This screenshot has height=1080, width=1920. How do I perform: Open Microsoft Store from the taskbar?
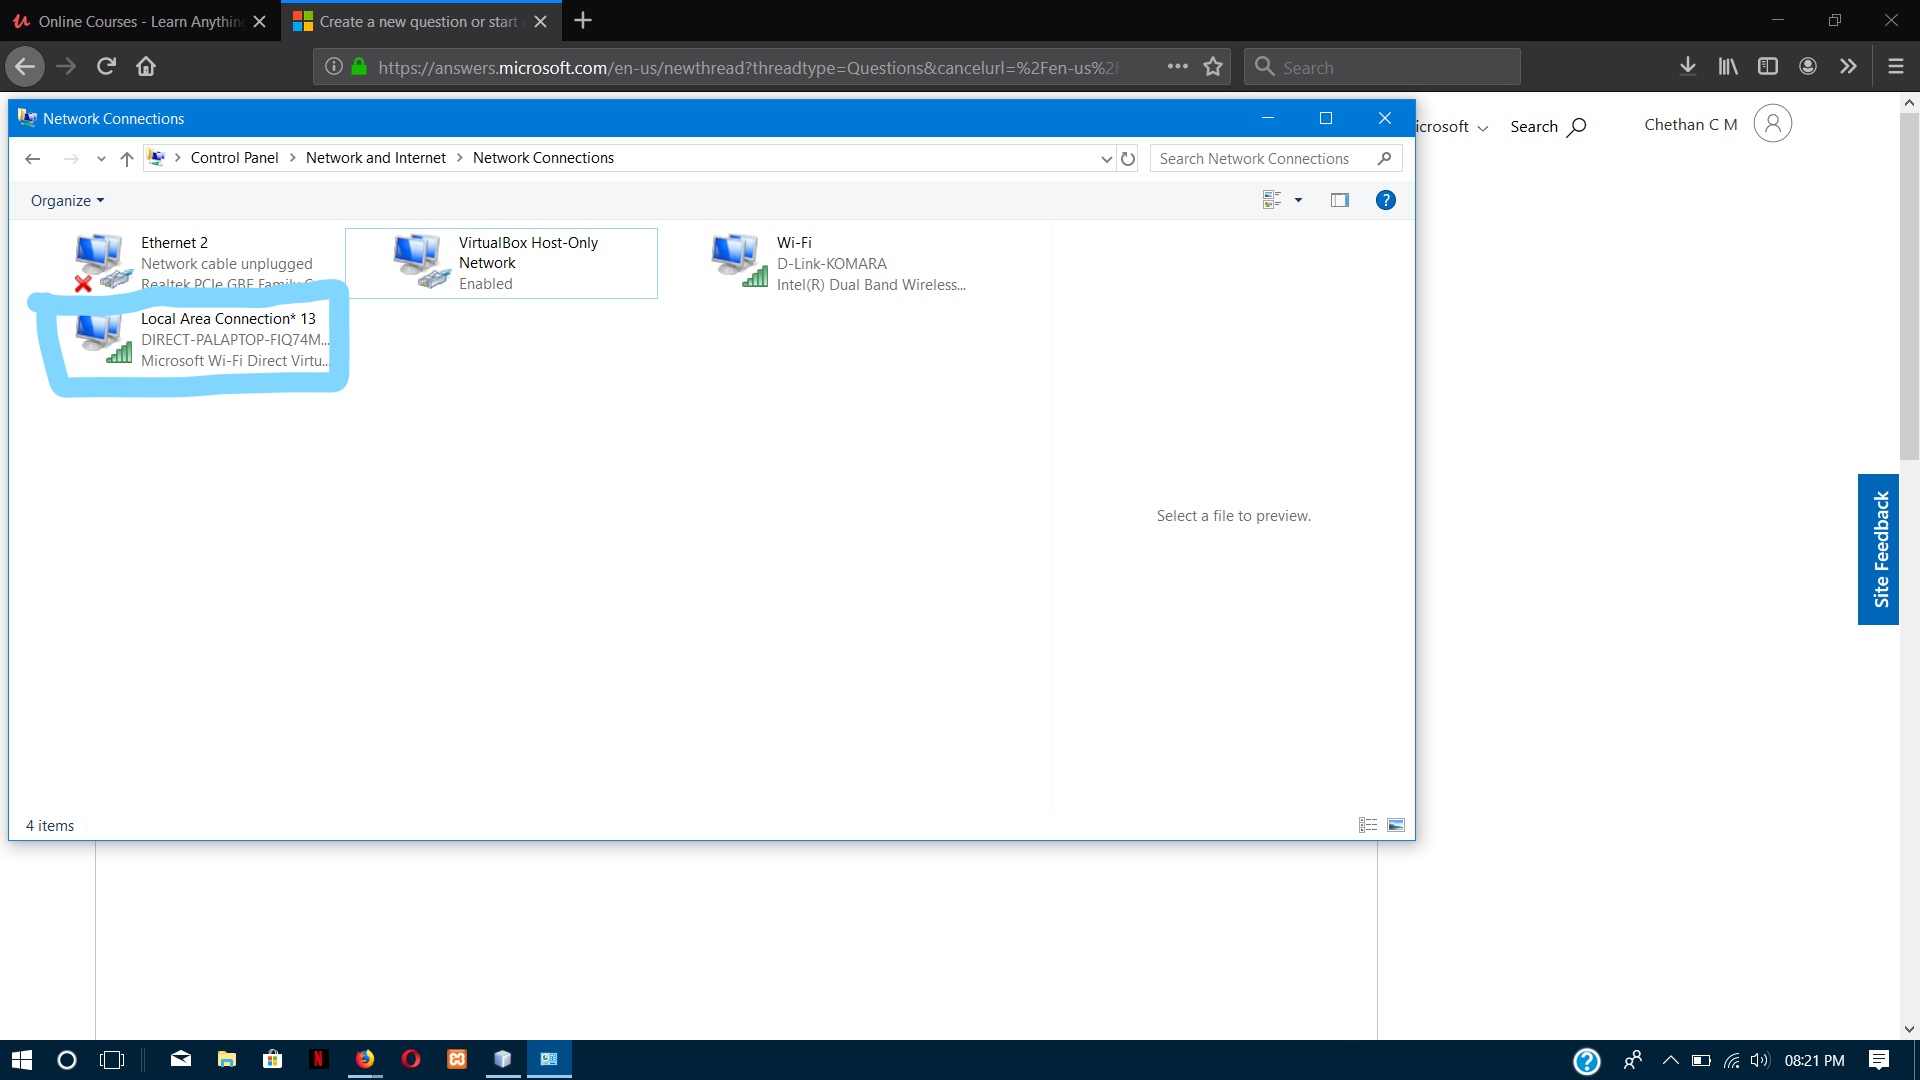(273, 1059)
